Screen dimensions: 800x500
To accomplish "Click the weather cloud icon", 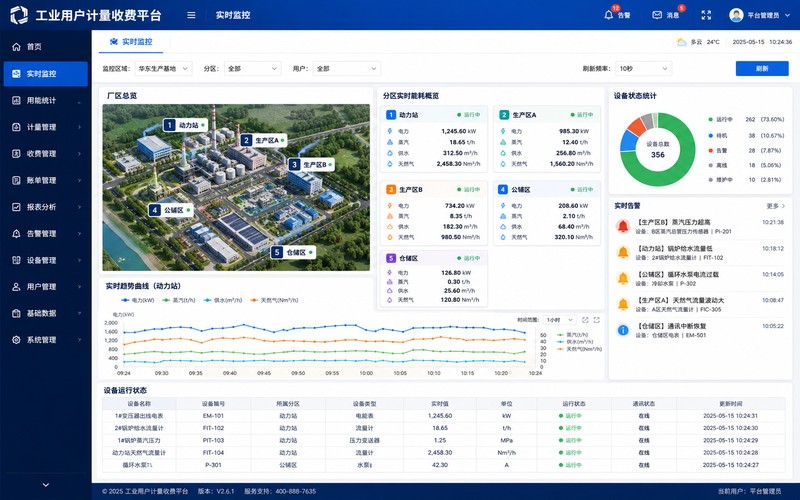I will [x=681, y=42].
